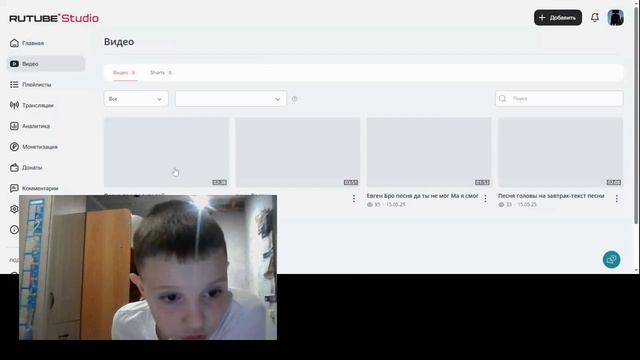Select the Видео sidebar item
The height and width of the screenshot is (360, 640).
point(46,64)
